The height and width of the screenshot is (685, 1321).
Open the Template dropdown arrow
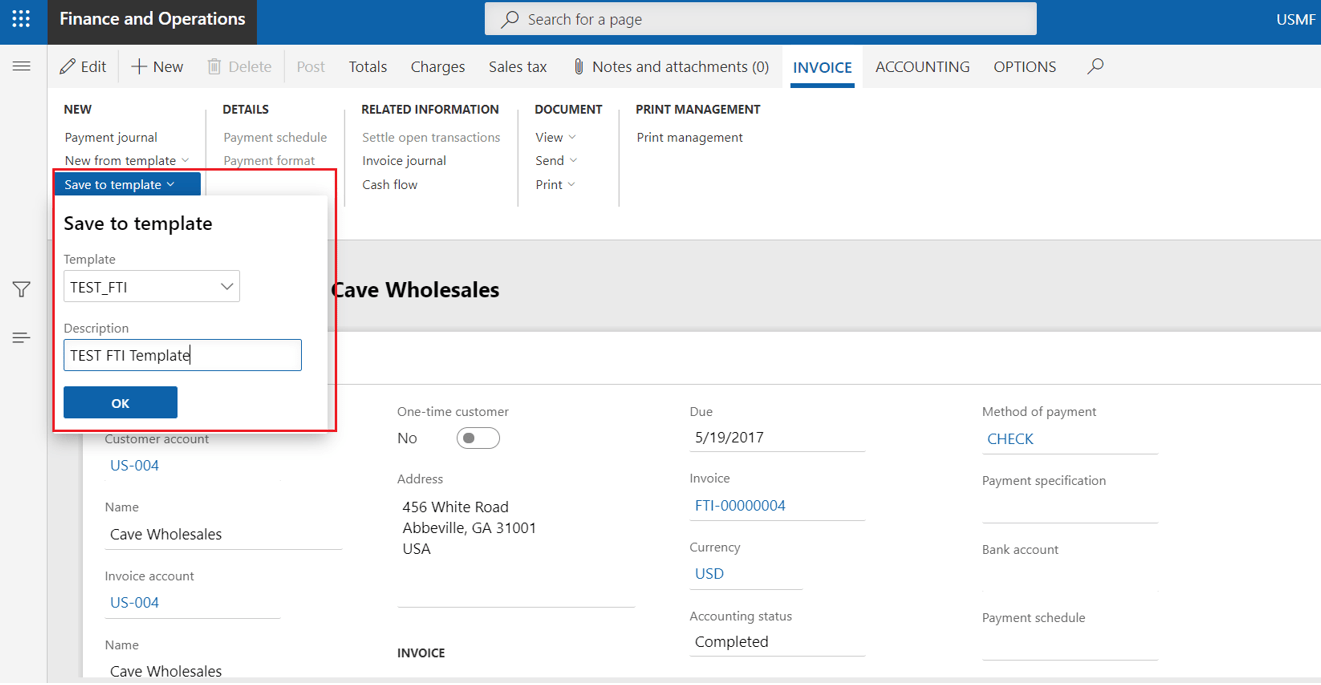[x=227, y=287]
